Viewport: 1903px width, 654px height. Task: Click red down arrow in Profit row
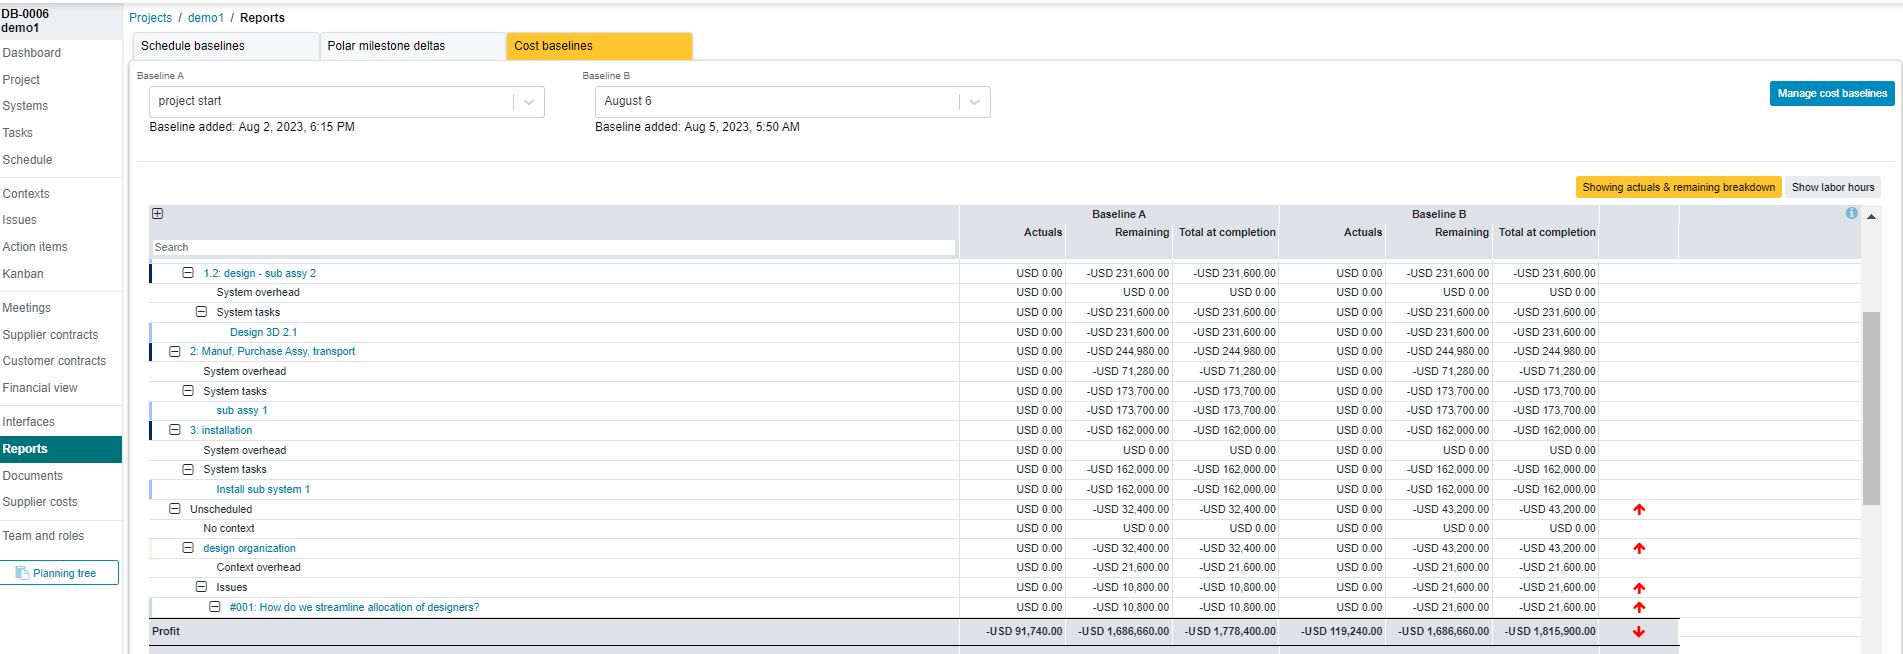click(x=1639, y=631)
